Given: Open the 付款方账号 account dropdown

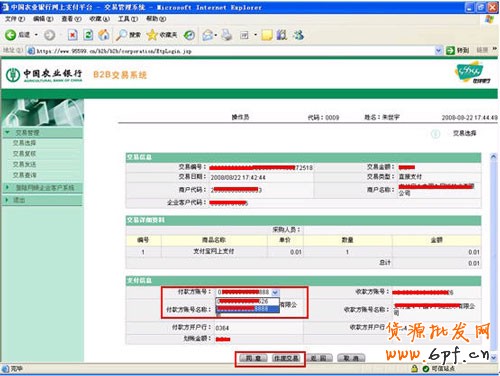Looking at the screenshot, I should 275,292.
